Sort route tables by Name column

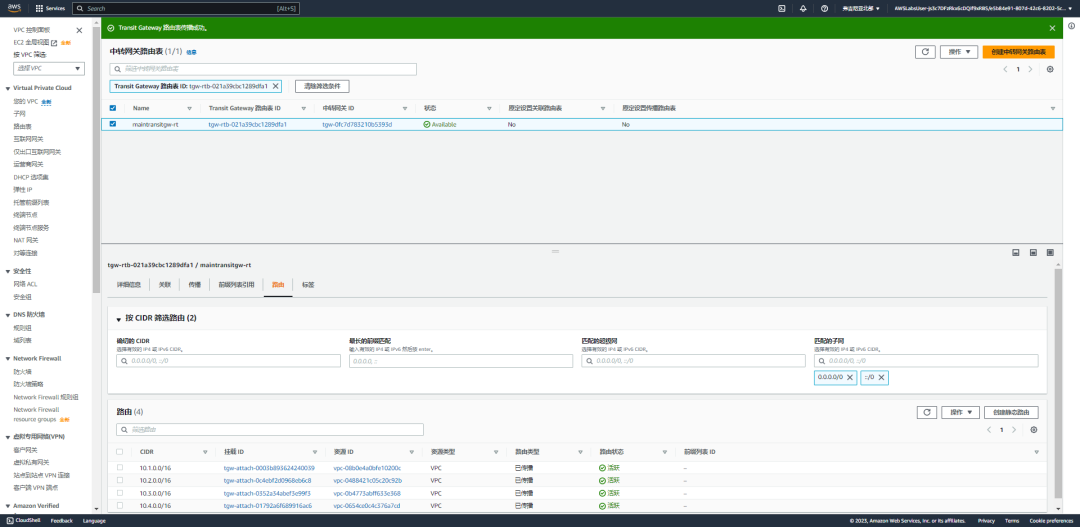(189, 109)
